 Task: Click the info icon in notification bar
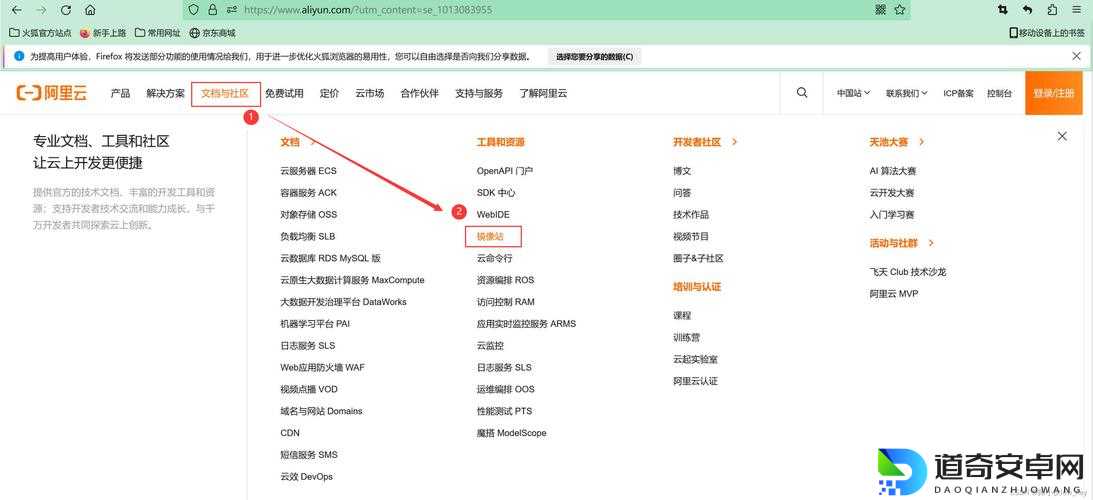point(18,56)
